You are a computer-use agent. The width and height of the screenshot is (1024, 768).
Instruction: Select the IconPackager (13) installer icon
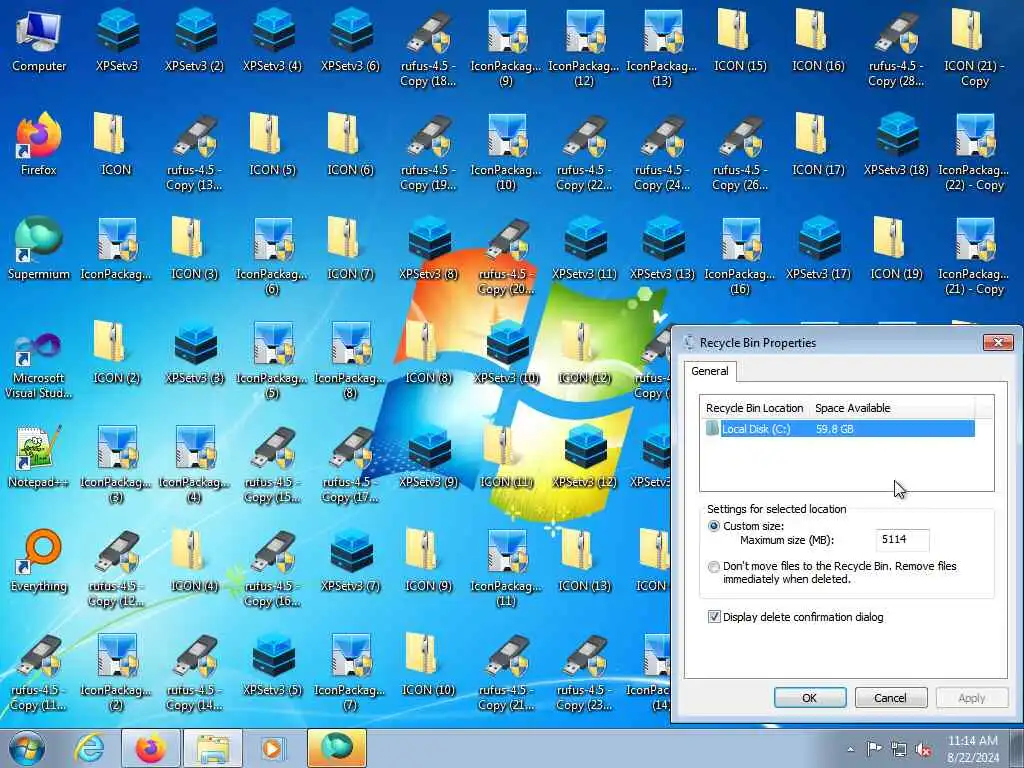point(662,48)
